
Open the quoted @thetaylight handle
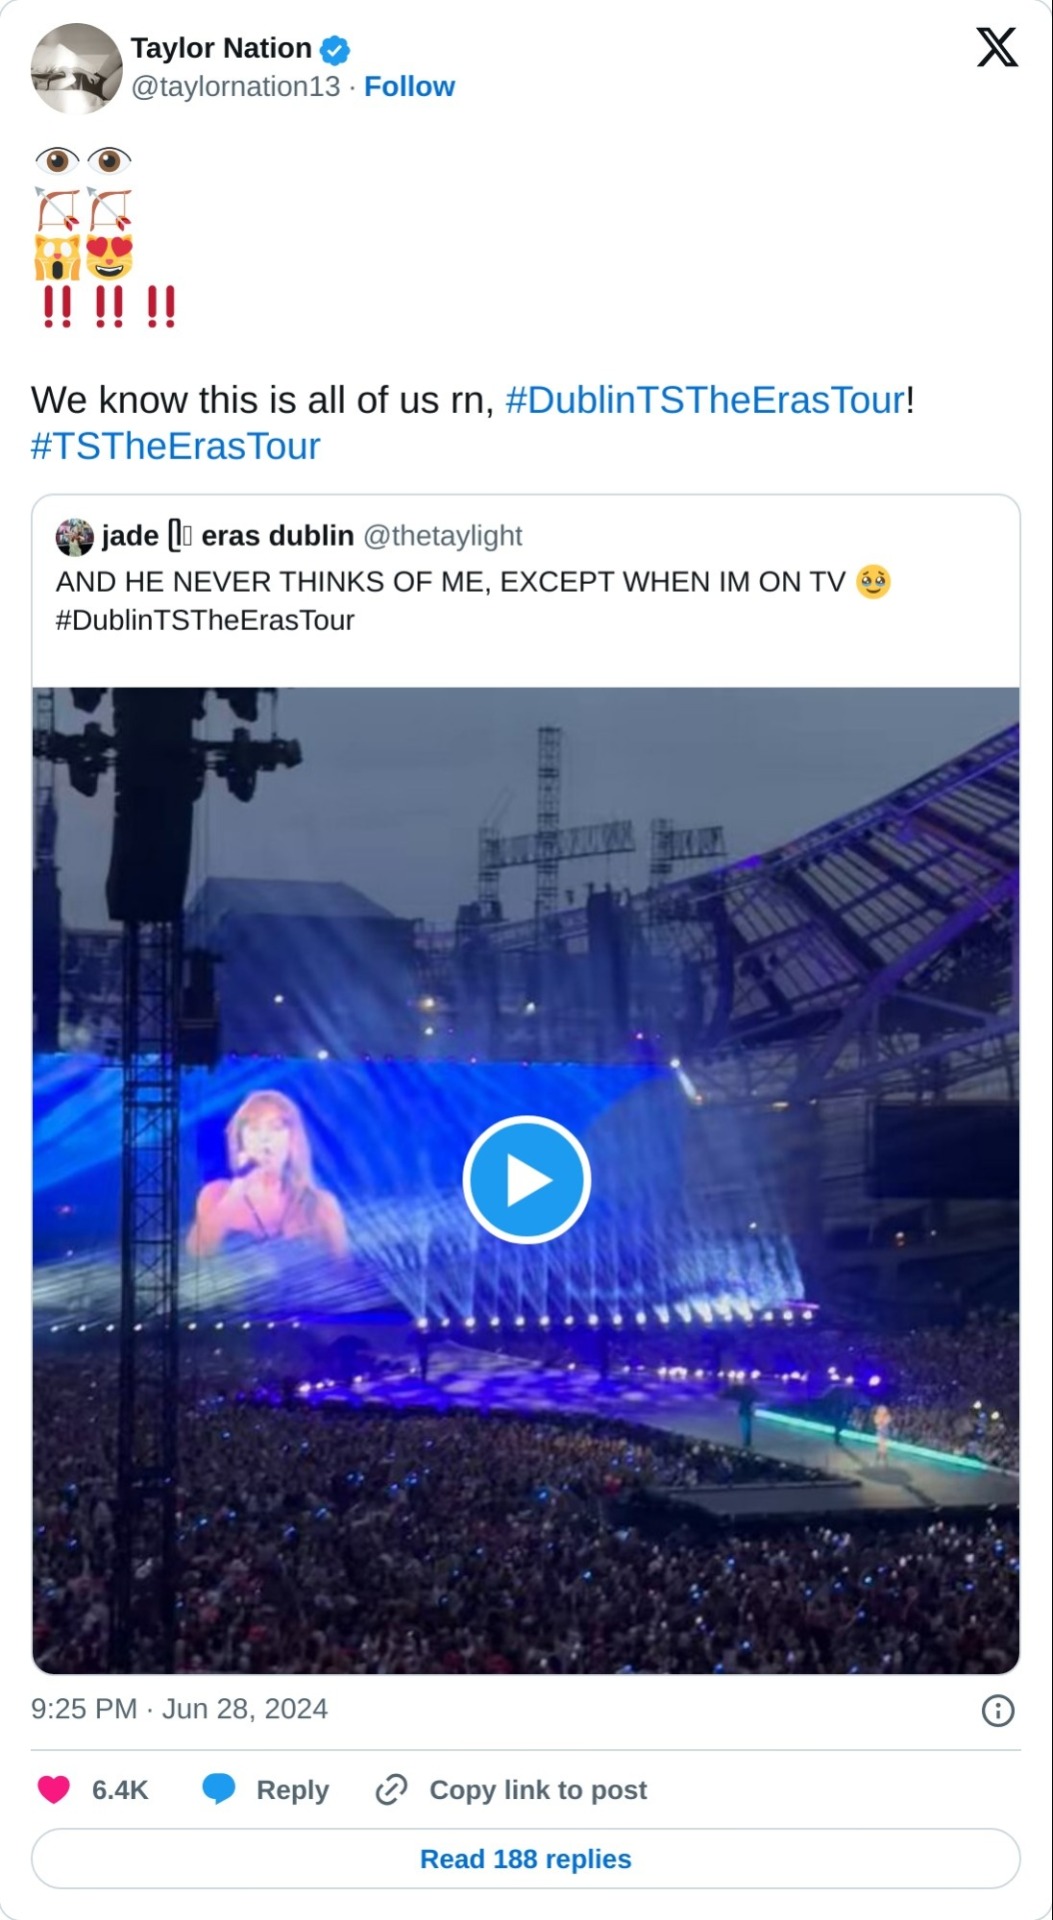tap(442, 536)
